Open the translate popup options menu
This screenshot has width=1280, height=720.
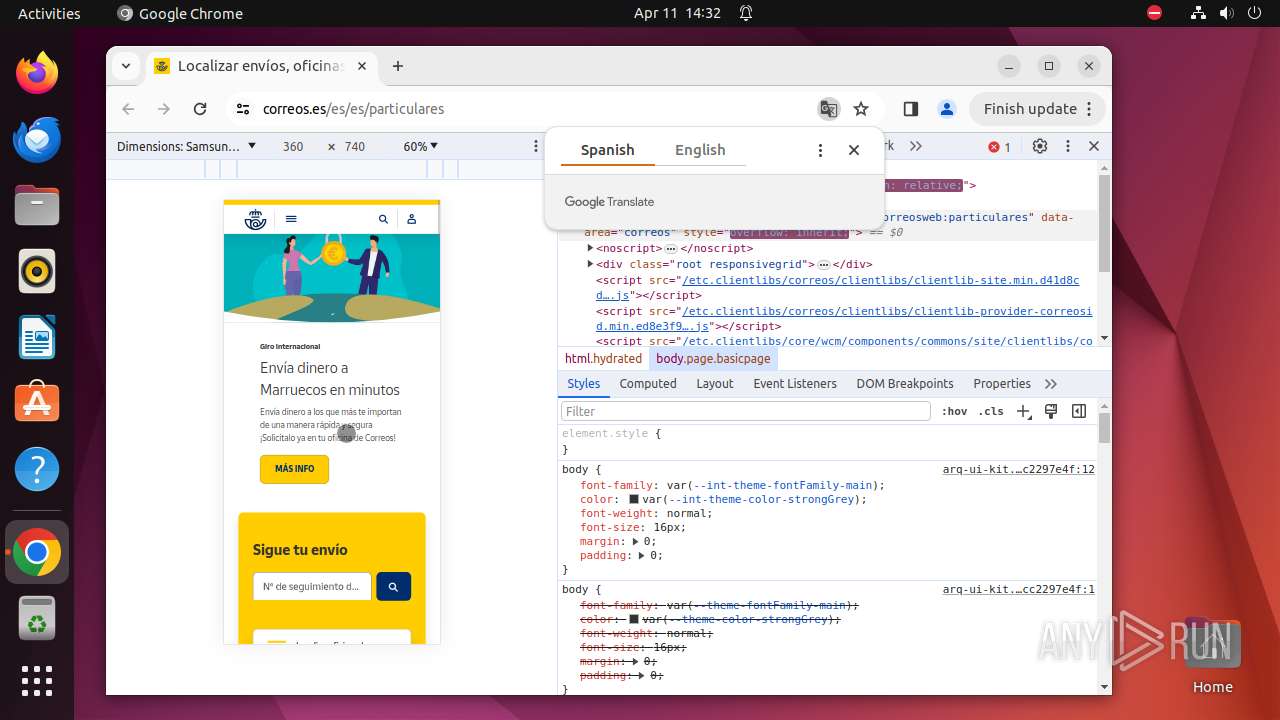tap(820, 150)
